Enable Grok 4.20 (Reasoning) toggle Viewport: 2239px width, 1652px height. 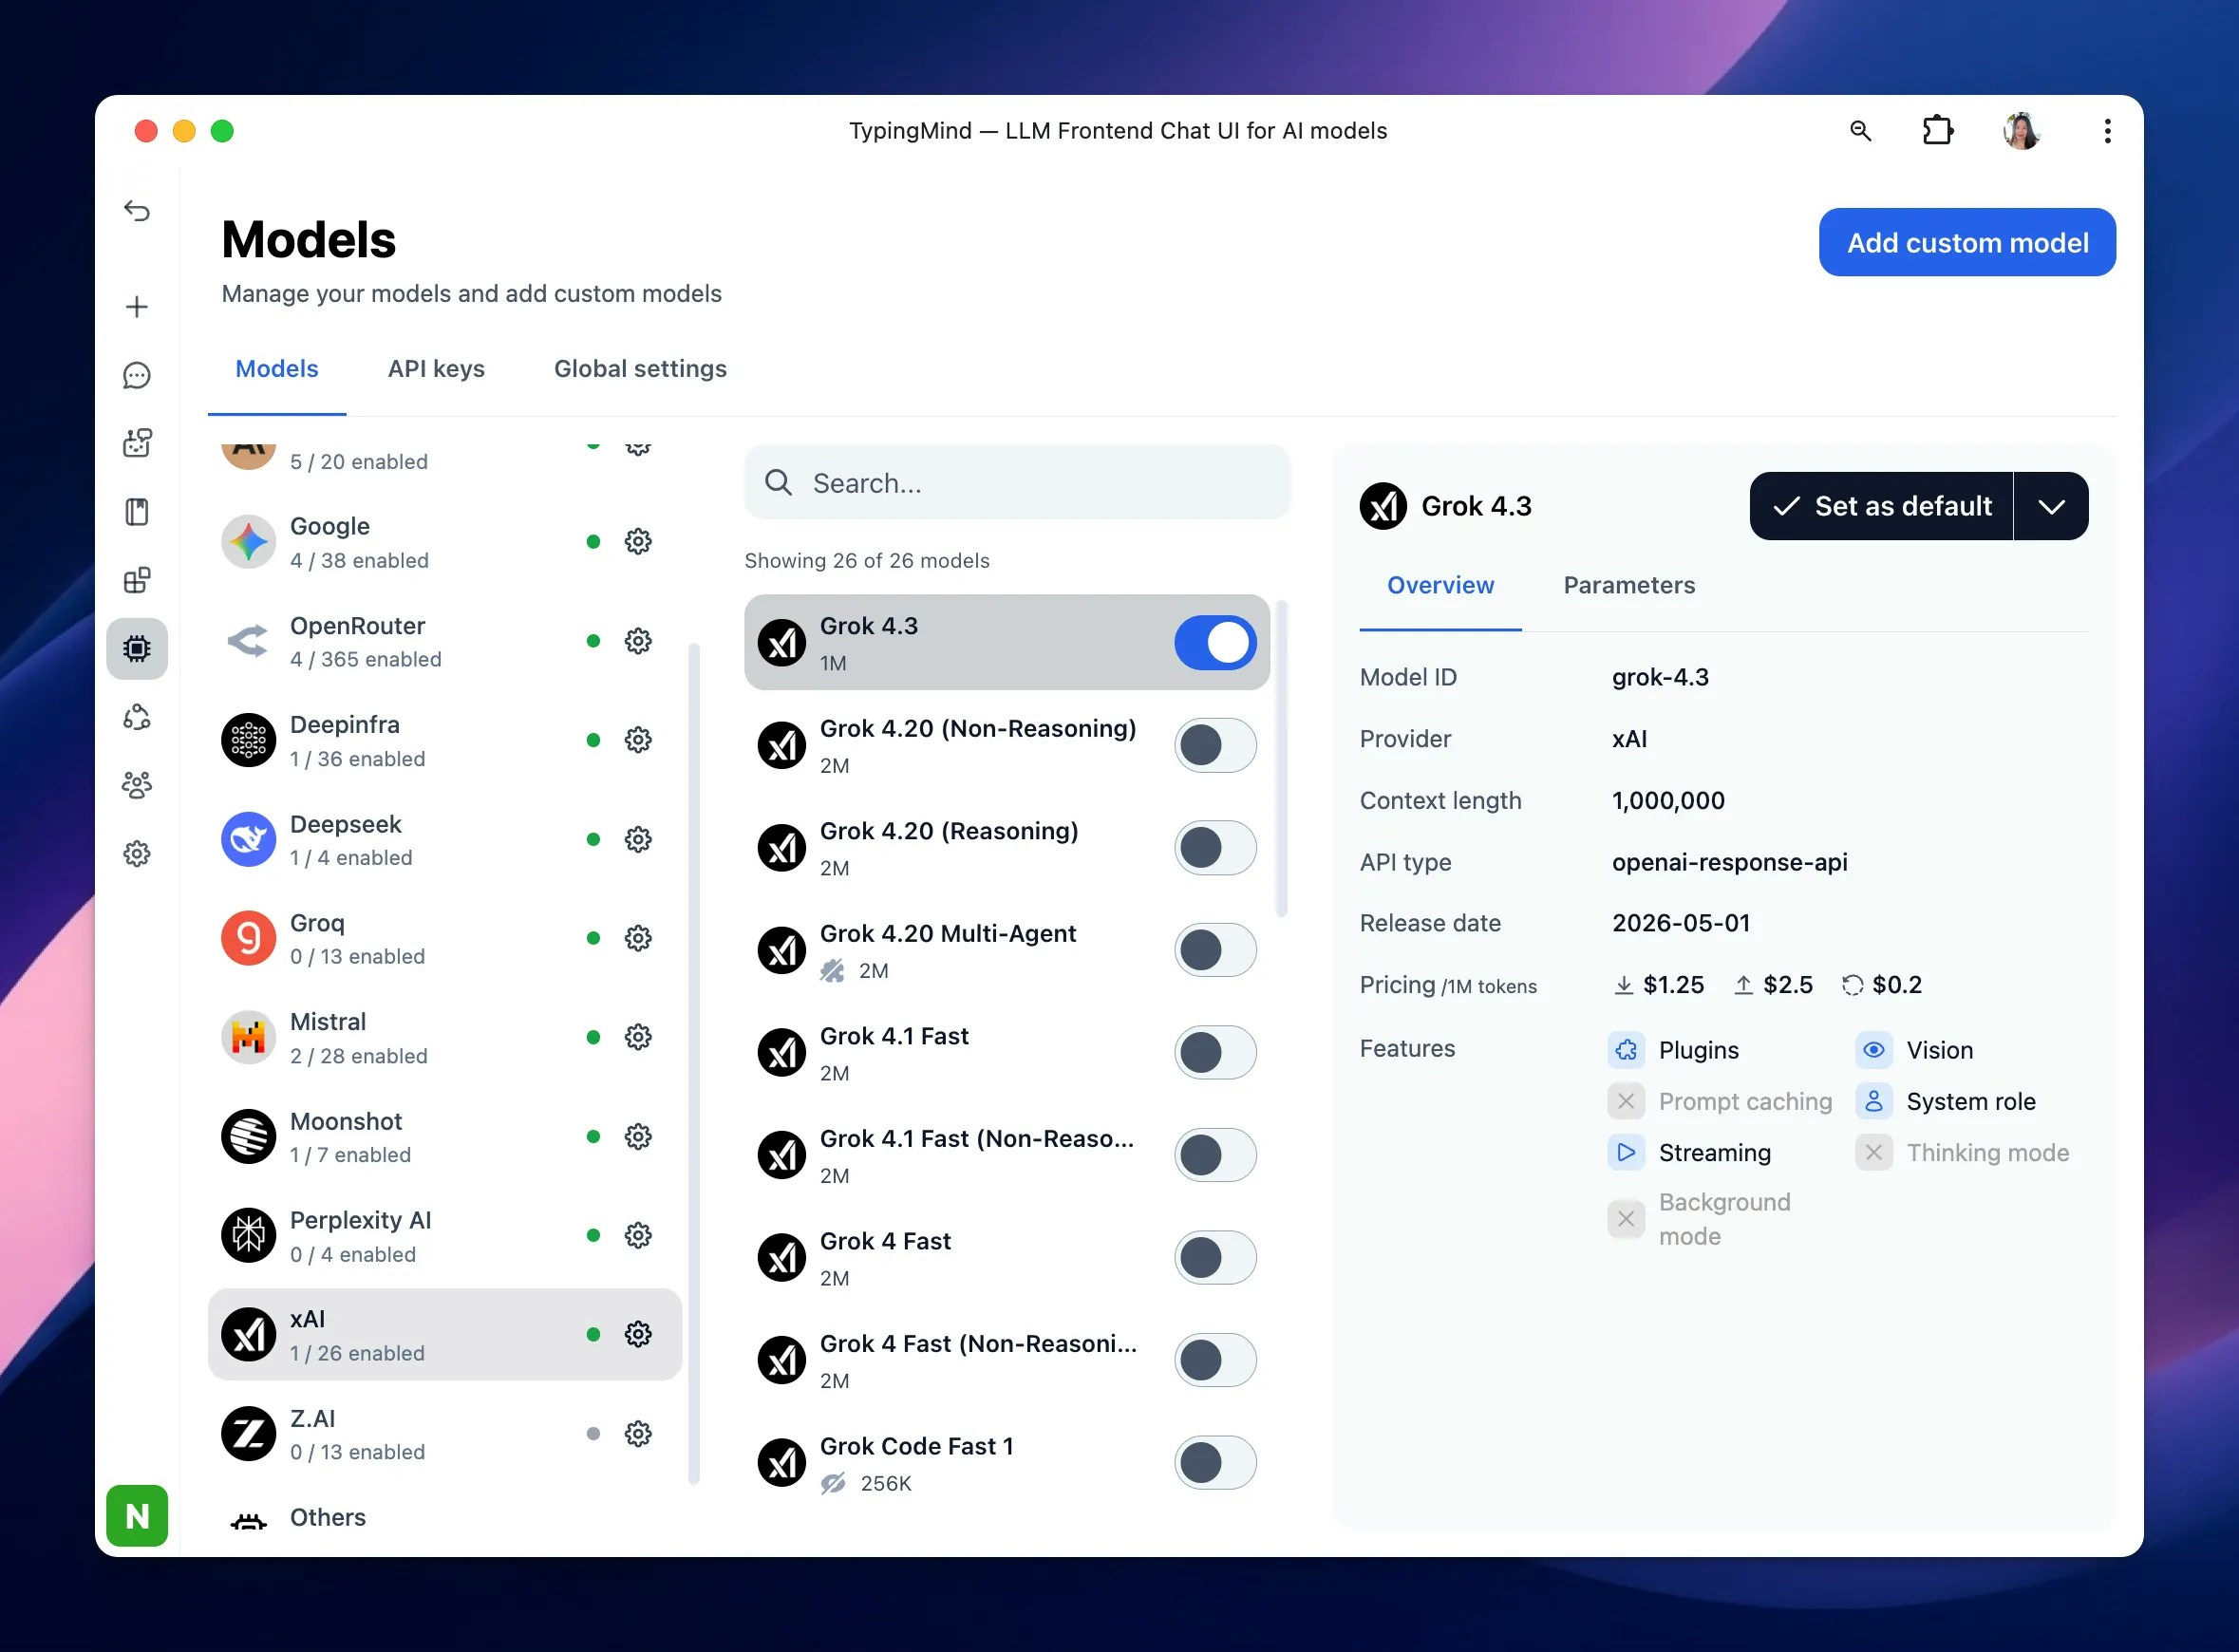tap(1215, 848)
